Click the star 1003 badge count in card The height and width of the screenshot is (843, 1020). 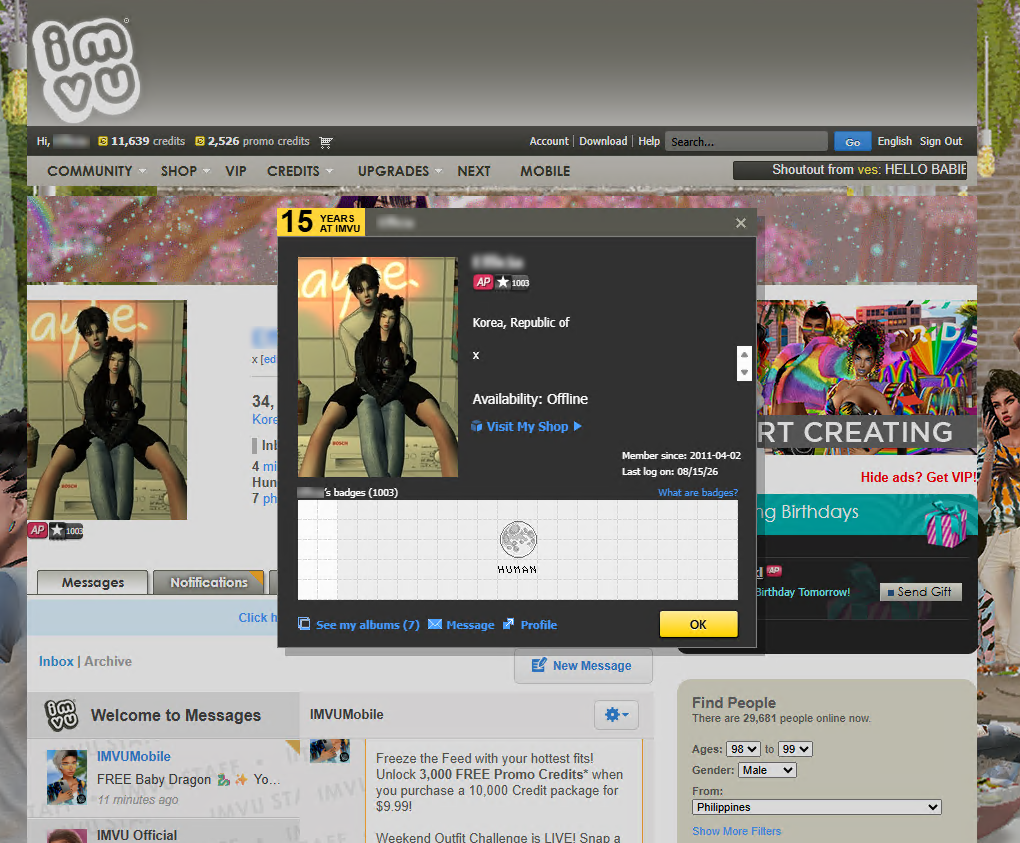513,282
